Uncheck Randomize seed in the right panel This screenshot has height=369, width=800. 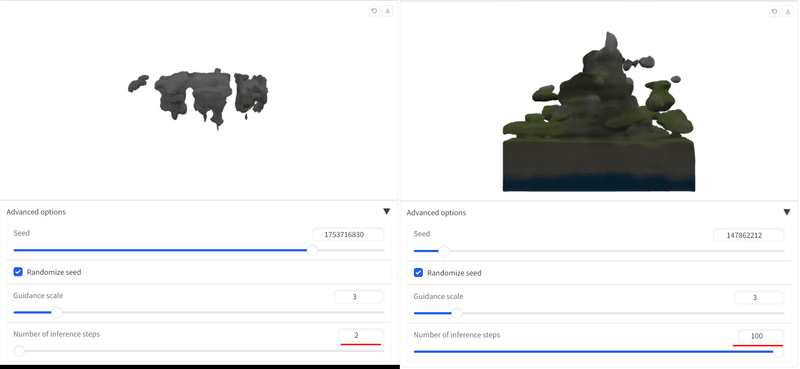(418, 273)
